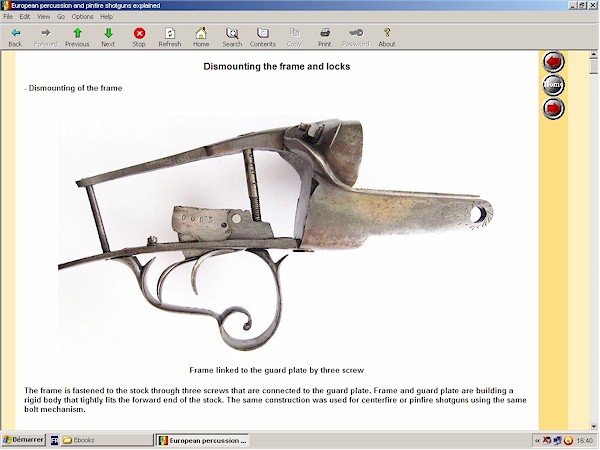Viewport: 600px width, 450px height.
Task: Select European percussion taskbar button
Action: tap(202, 440)
